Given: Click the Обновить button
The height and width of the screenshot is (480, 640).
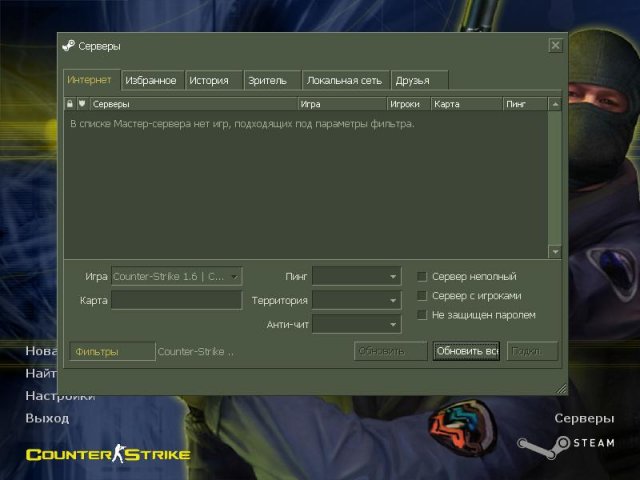Looking at the screenshot, I should coord(391,351).
